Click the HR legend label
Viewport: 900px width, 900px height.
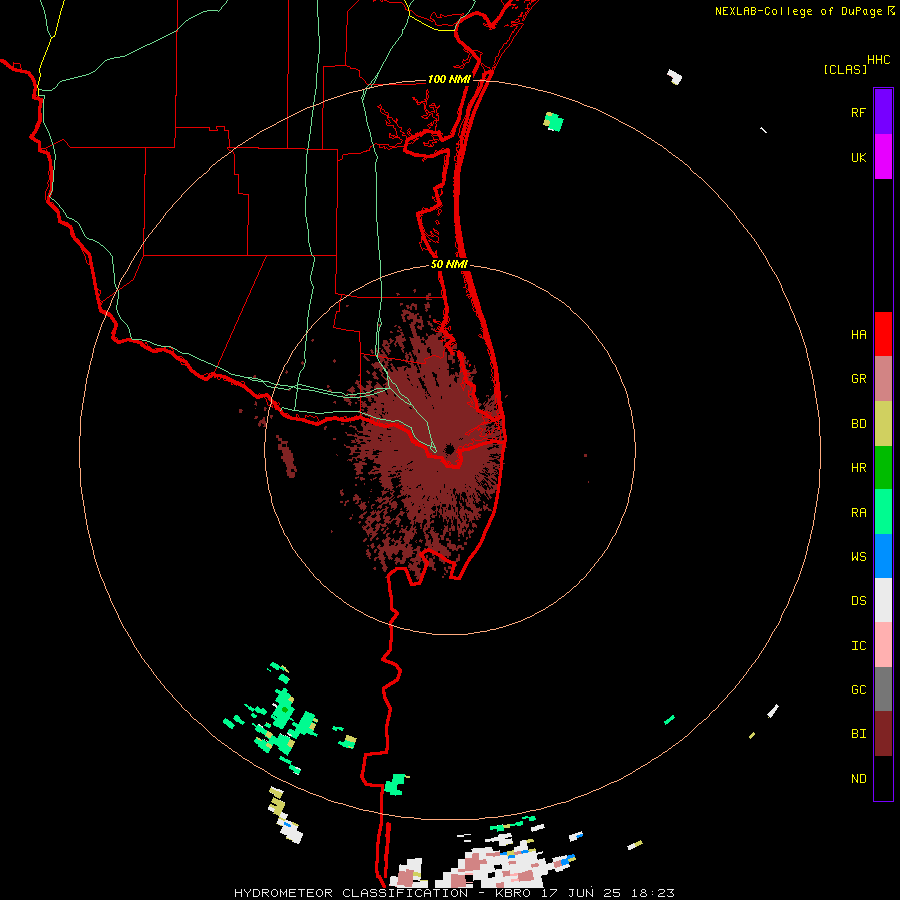[858, 468]
